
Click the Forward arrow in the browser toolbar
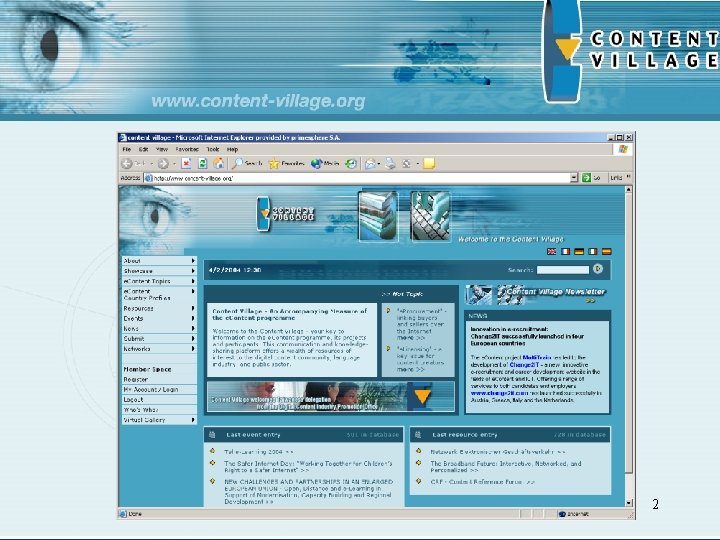click(x=163, y=163)
